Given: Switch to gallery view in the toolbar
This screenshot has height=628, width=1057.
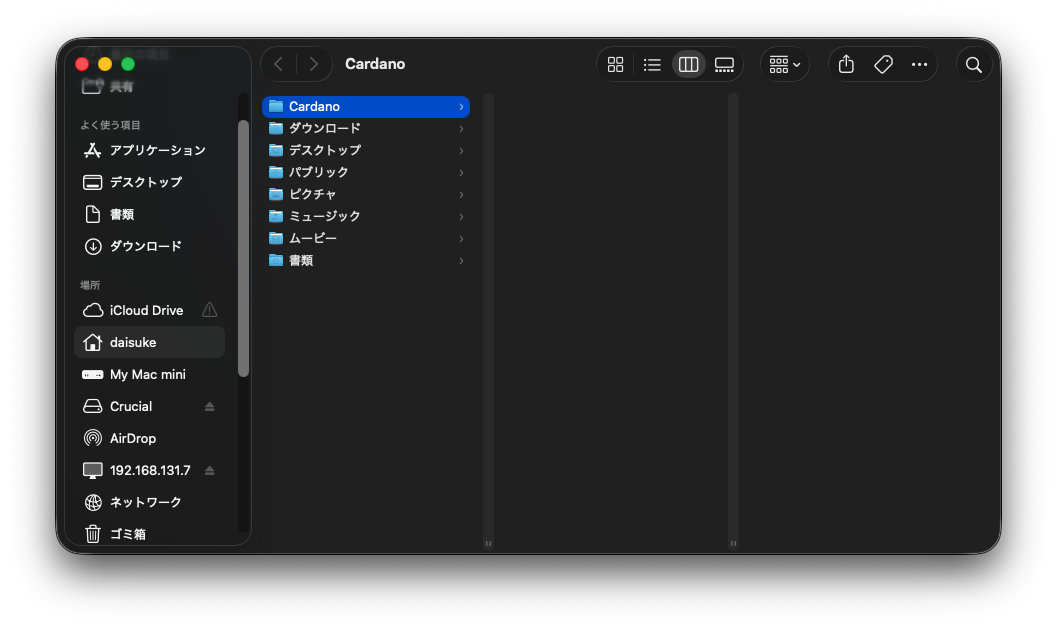Looking at the screenshot, I should 724,64.
